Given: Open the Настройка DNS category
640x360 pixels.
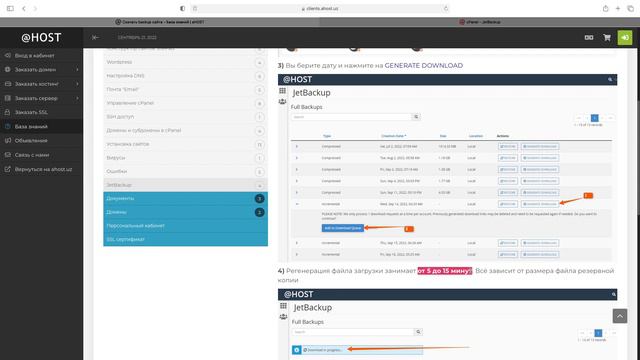Looking at the screenshot, I should click(185, 76).
